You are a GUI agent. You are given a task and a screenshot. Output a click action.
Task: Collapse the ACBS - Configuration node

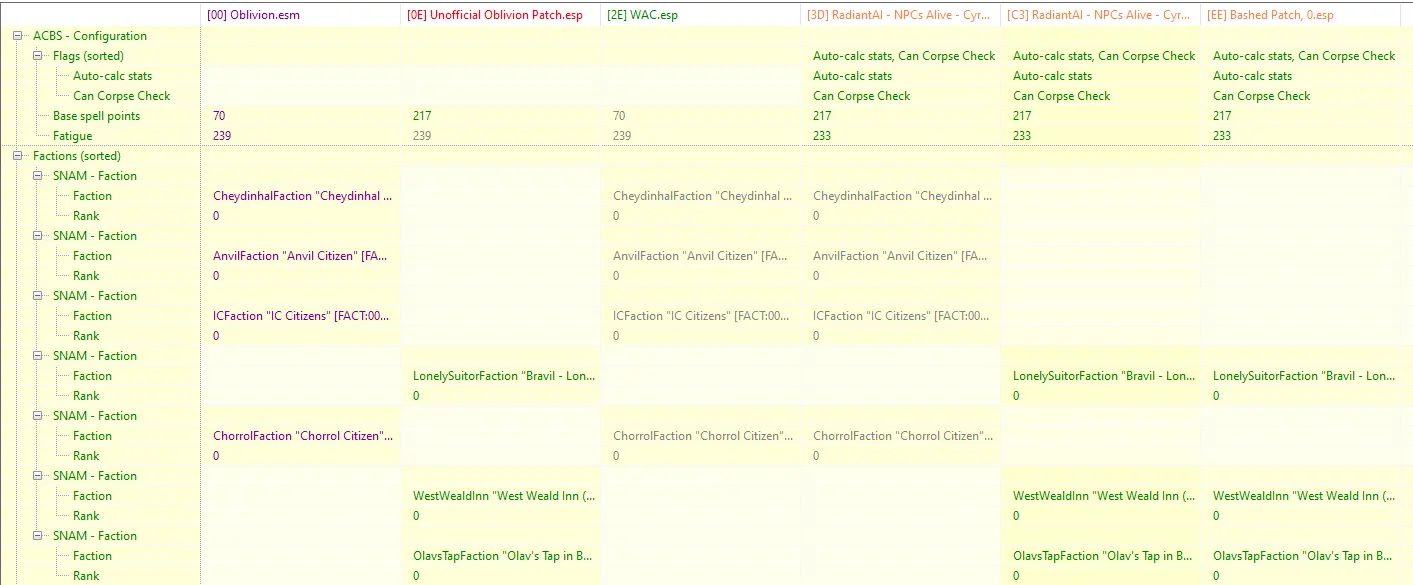point(19,36)
